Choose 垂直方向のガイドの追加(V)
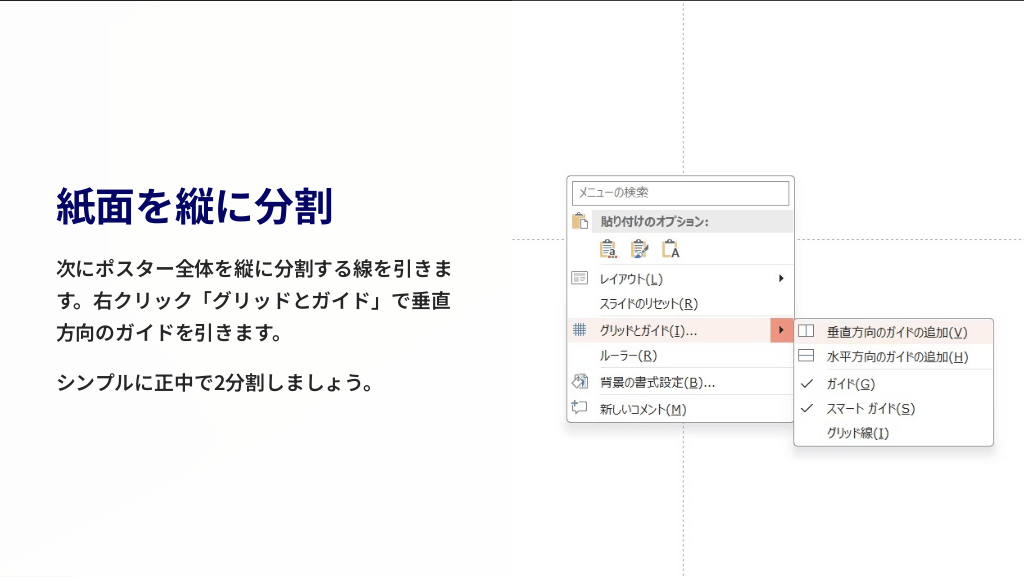 tap(896, 332)
